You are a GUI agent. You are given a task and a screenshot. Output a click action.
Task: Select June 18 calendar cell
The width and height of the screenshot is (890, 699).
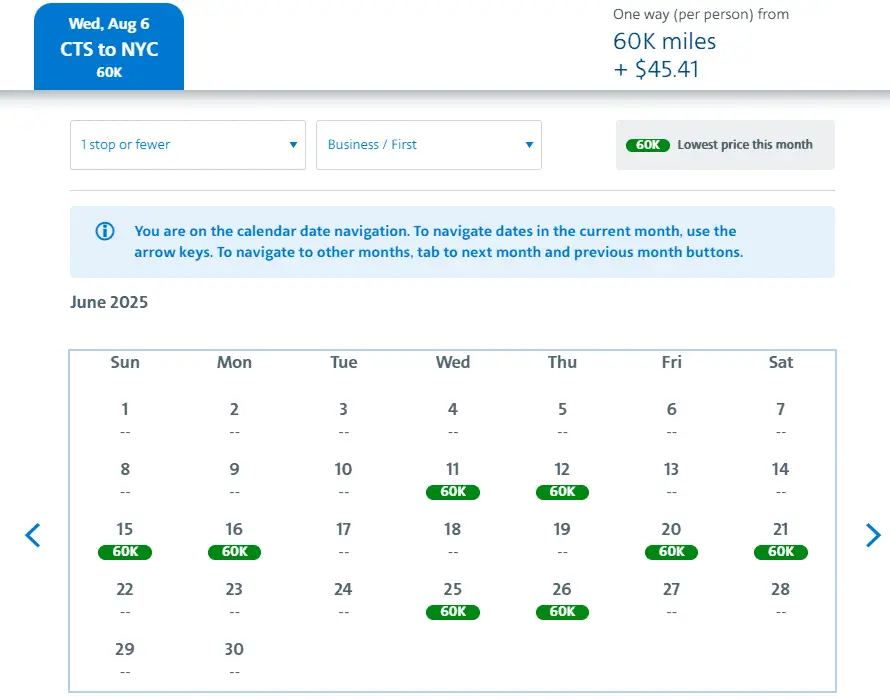[453, 538]
